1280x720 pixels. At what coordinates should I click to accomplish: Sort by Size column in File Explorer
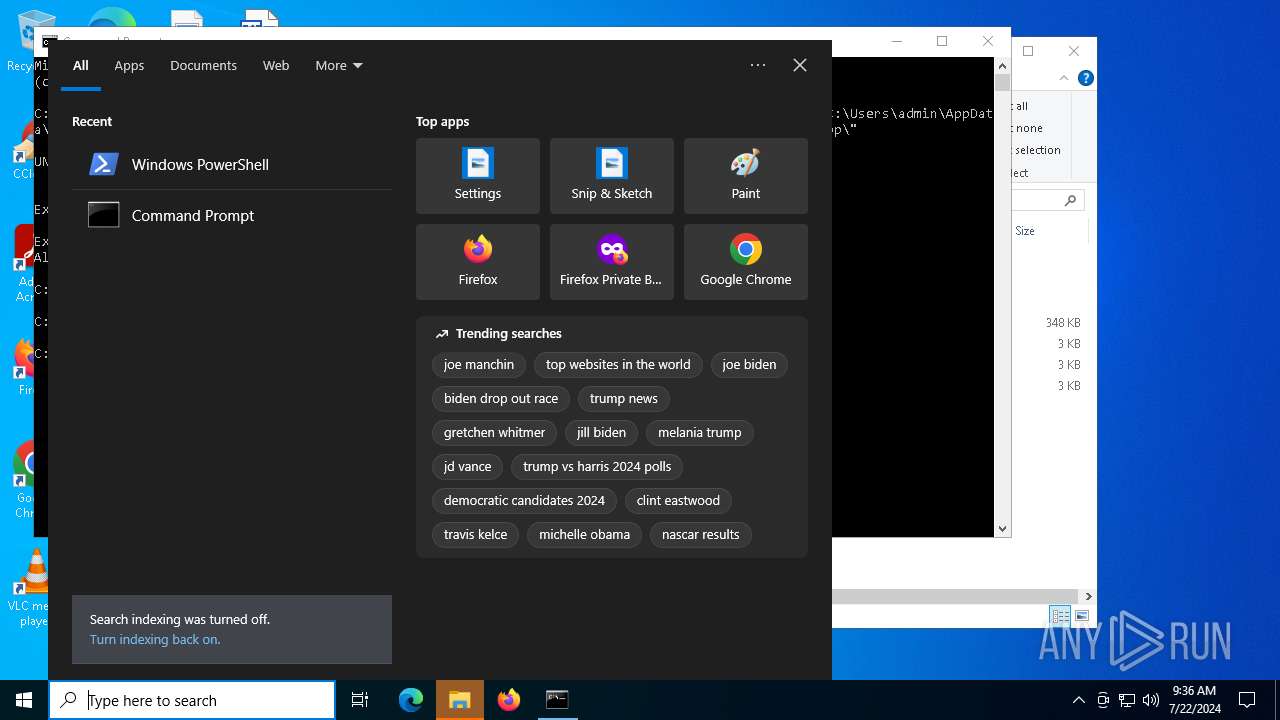[x=1025, y=230]
